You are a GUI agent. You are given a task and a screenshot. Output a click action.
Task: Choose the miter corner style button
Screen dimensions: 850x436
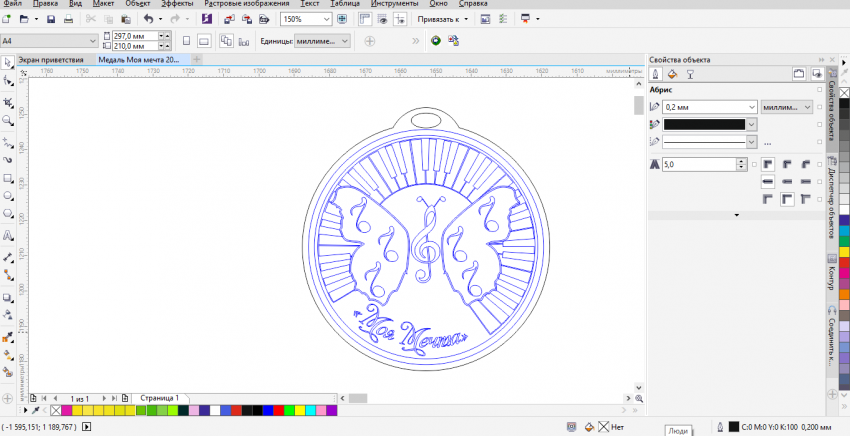(767, 163)
